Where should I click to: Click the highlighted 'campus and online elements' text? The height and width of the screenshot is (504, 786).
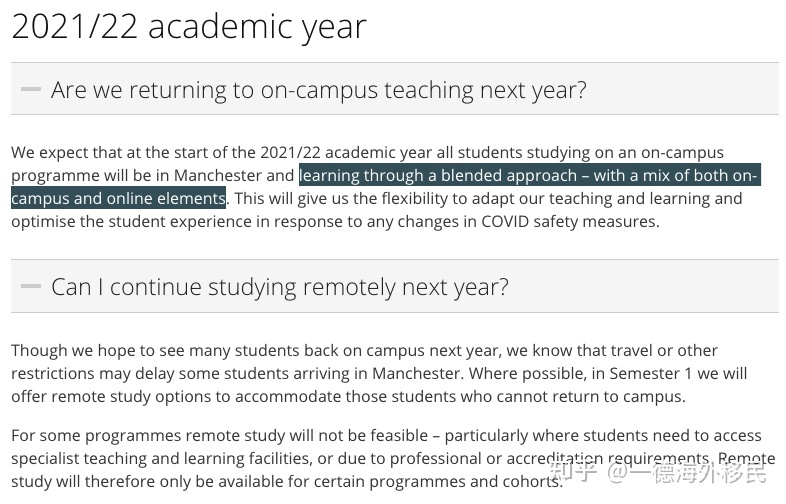(118, 199)
